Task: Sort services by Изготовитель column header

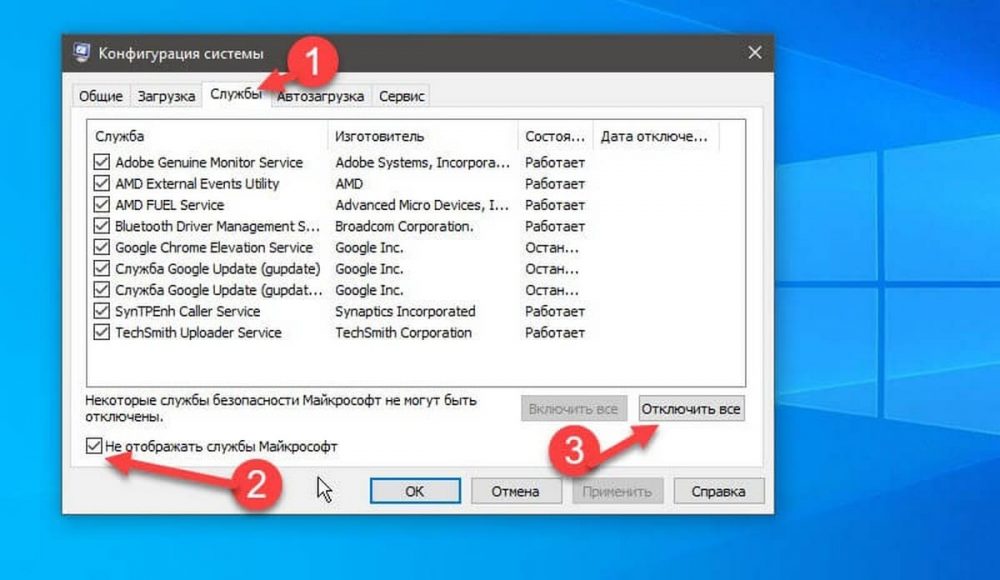Action: point(421,136)
